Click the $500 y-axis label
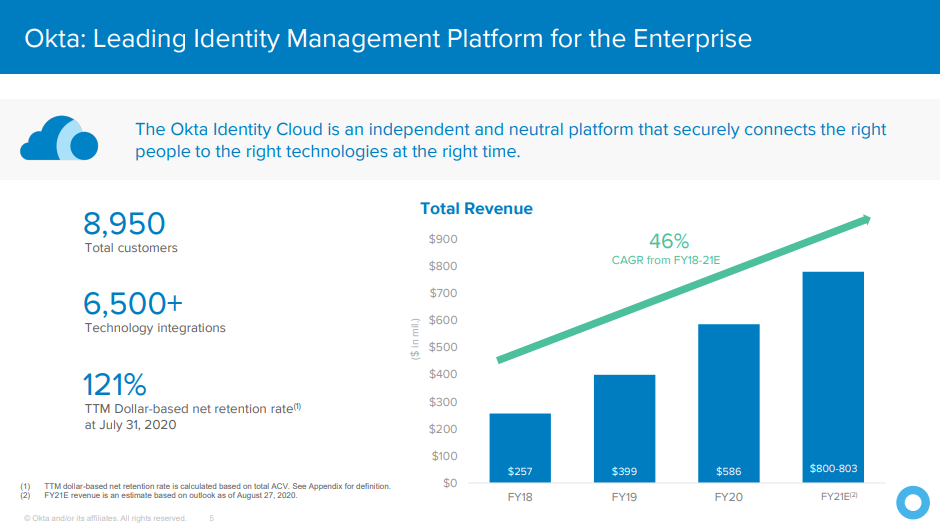The height and width of the screenshot is (528, 940). 443,347
